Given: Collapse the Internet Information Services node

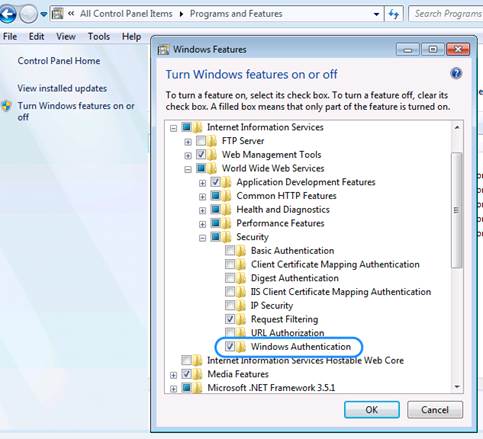Looking at the screenshot, I should pos(173,128).
